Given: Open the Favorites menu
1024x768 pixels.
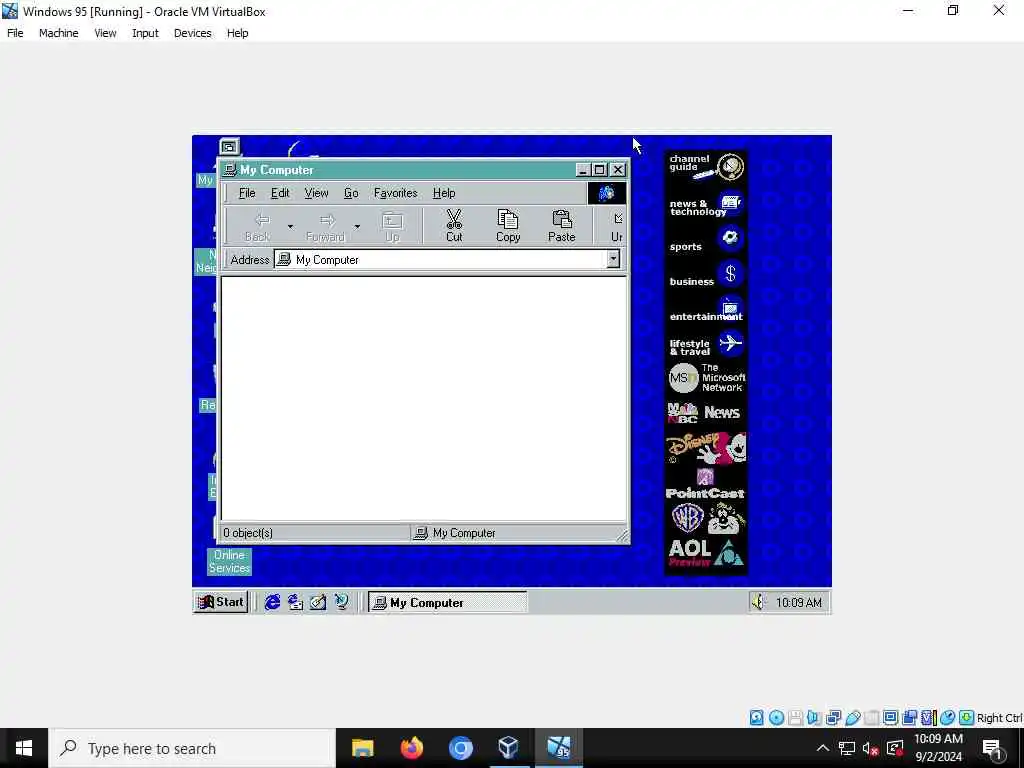Looking at the screenshot, I should 395,193.
